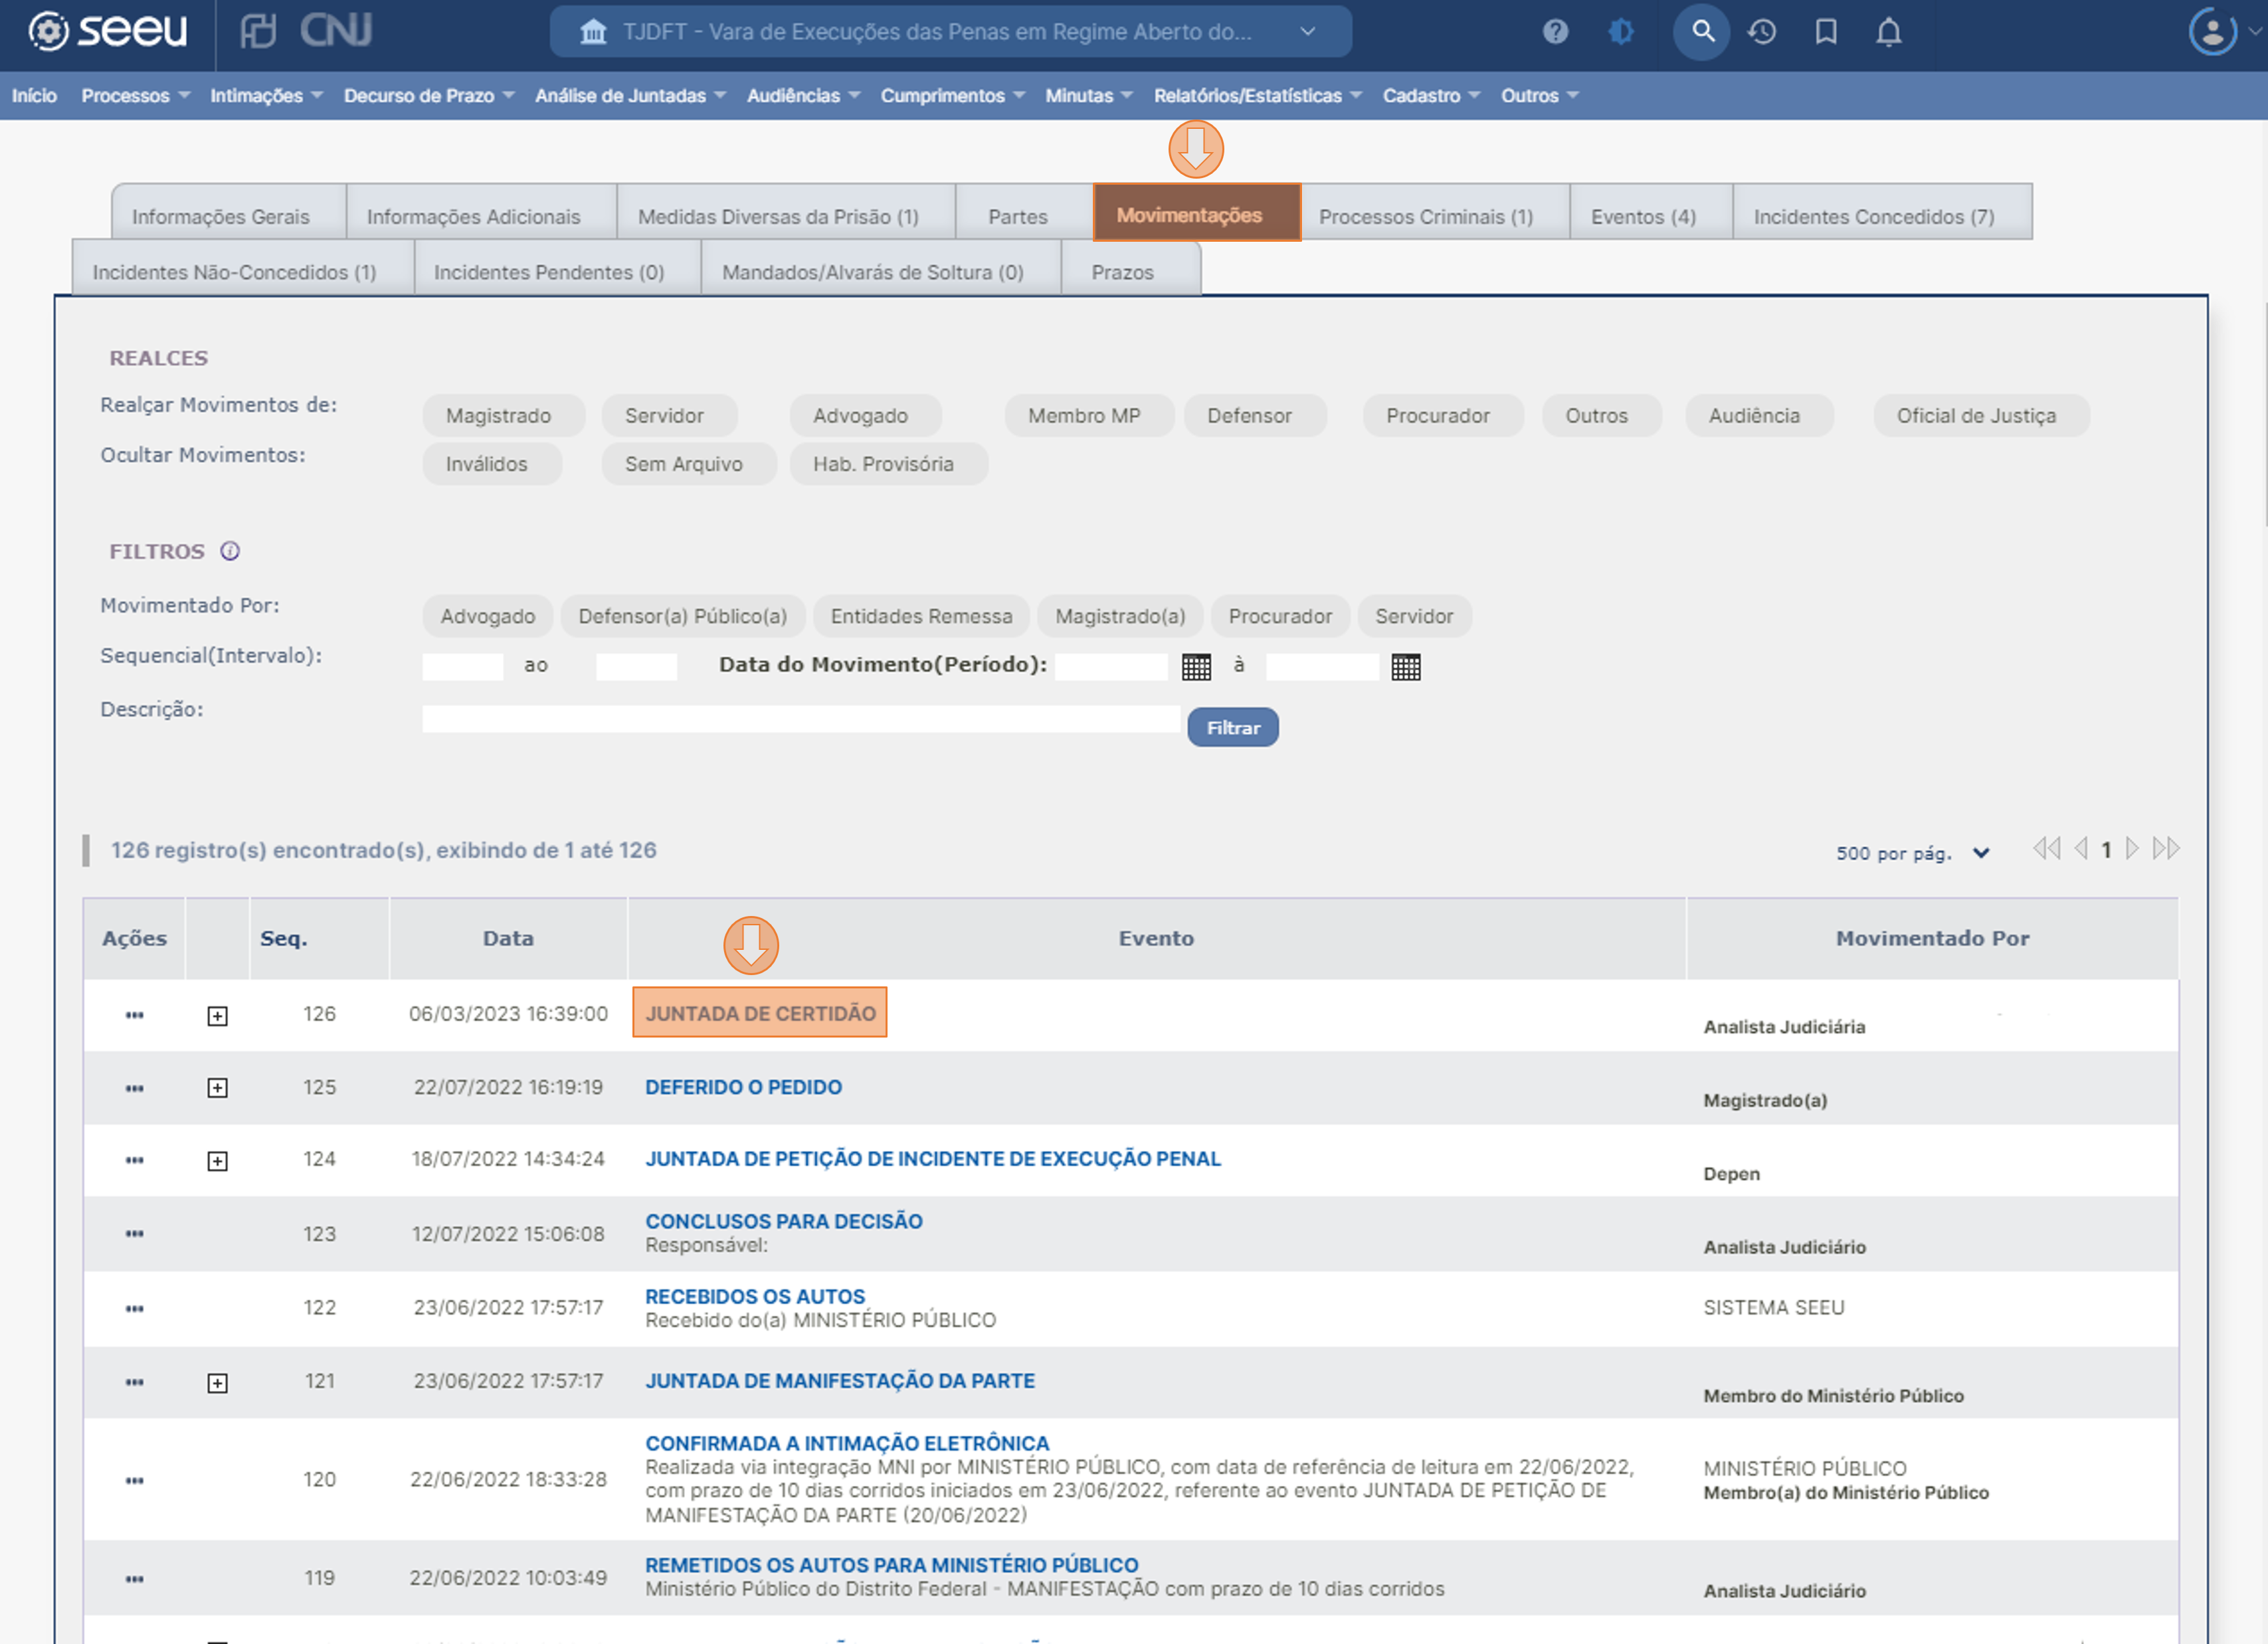Toggle Entidades Remessa filter

(922, 616)
